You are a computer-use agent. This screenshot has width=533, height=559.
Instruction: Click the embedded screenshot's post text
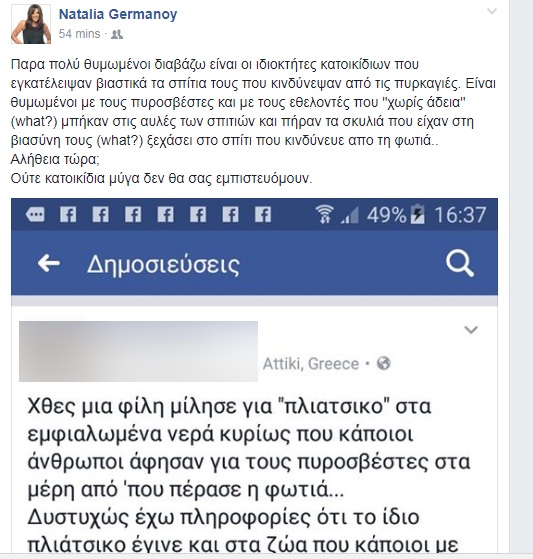(x=249, y=476)
